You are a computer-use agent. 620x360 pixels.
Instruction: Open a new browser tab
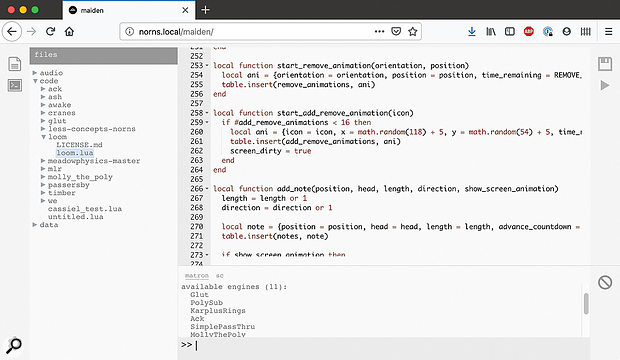205,10
